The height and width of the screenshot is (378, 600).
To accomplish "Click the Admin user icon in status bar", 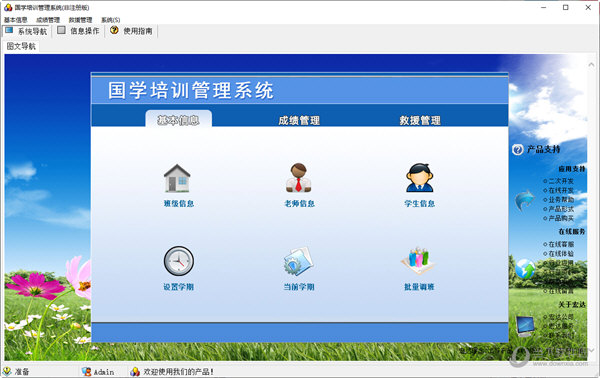I will coord(86,371).
